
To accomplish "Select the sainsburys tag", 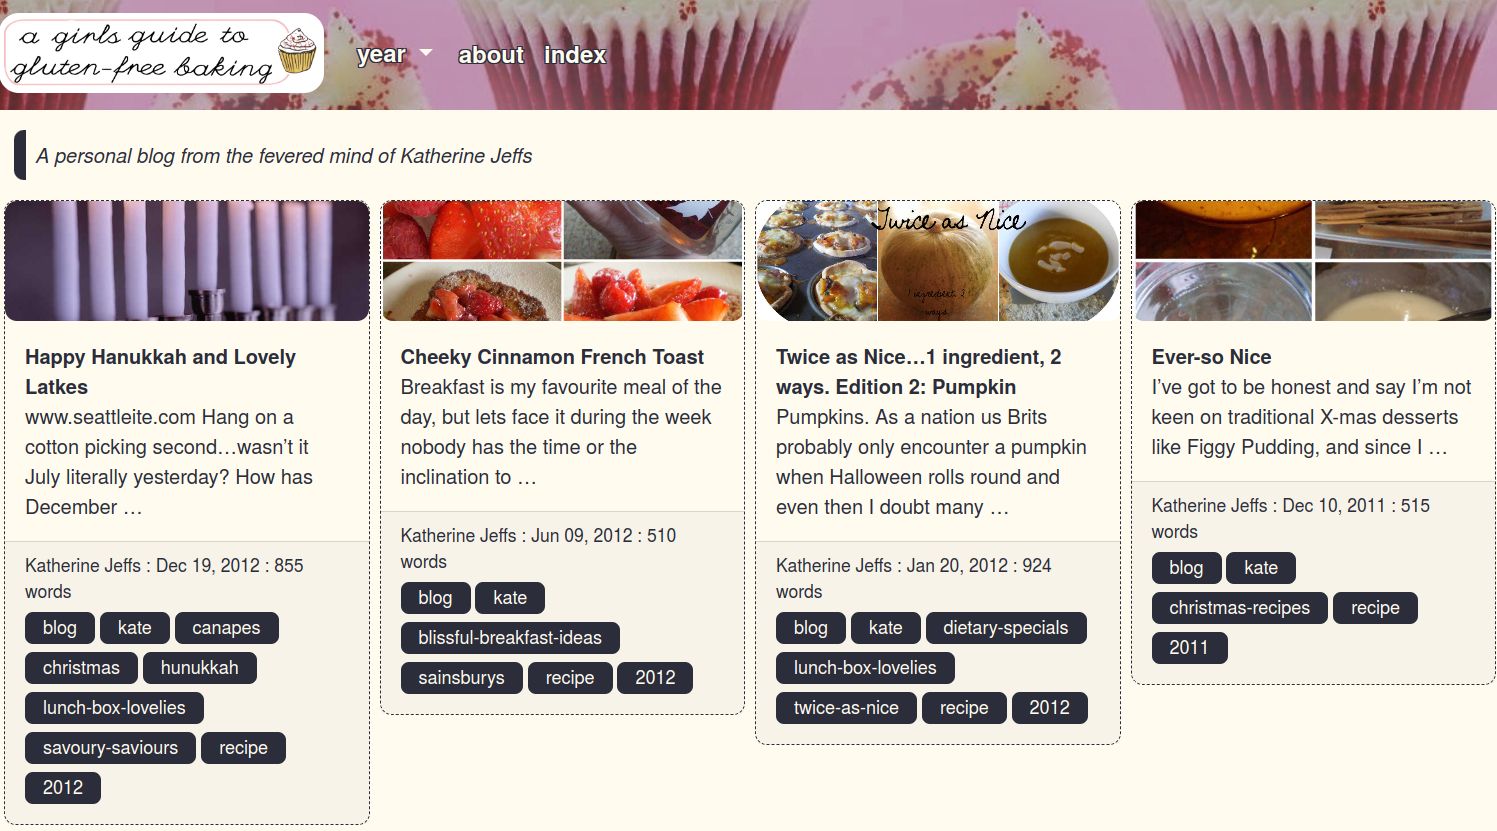I will point(461,678).
